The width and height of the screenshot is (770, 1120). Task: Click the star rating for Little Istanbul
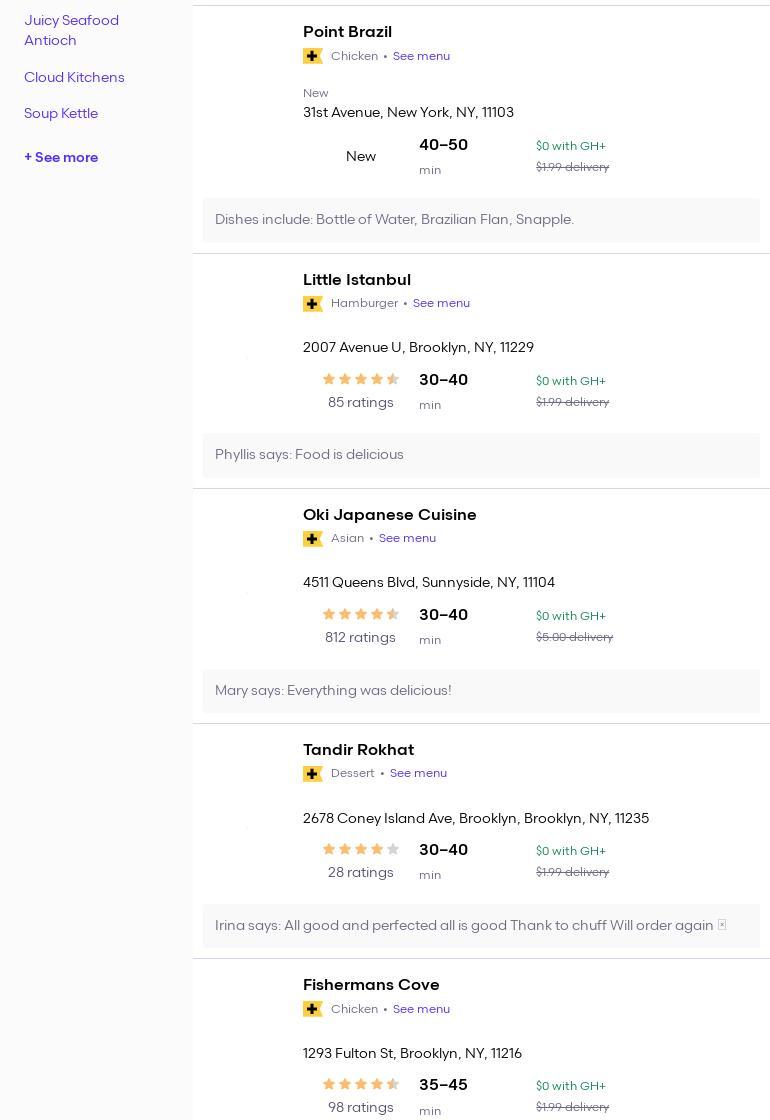coord(361,379)
